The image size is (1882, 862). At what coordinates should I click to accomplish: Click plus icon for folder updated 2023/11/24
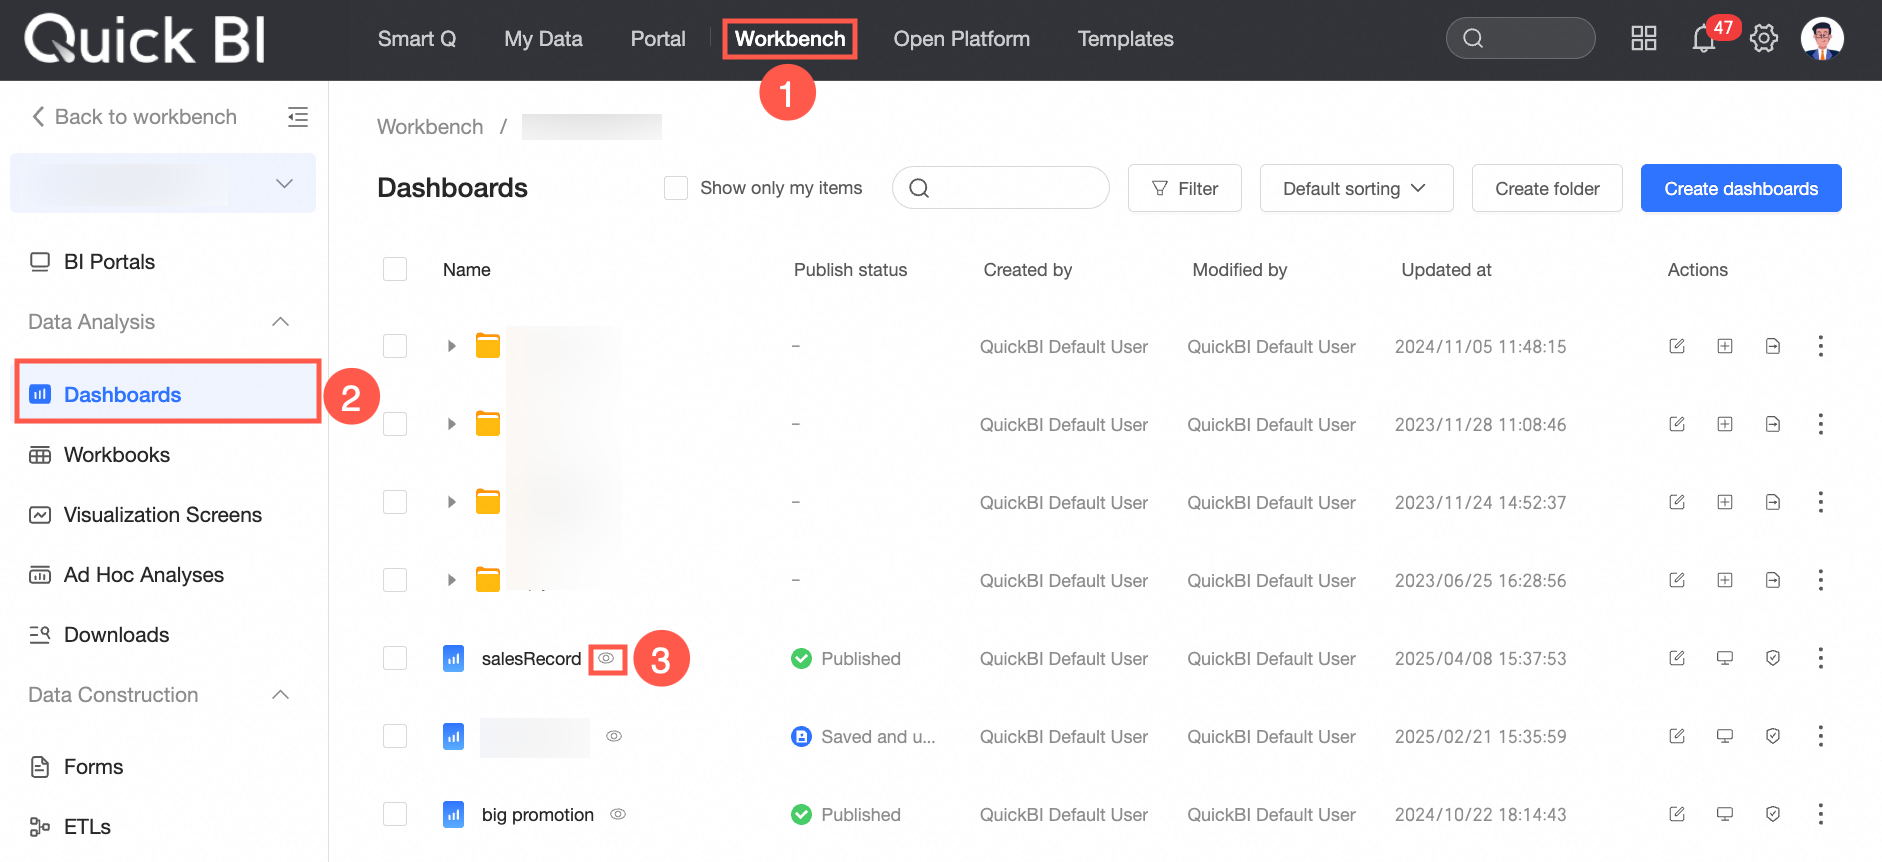coord(1725,502)
